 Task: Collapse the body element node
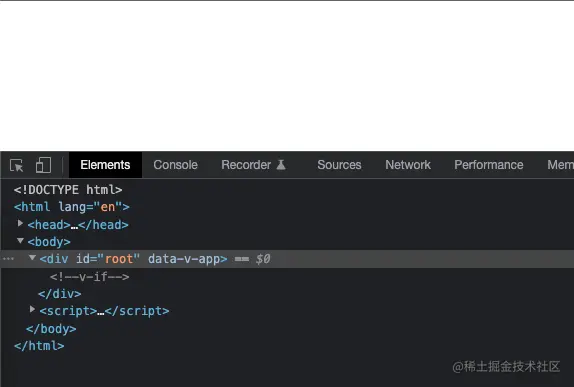click(20, 241)
